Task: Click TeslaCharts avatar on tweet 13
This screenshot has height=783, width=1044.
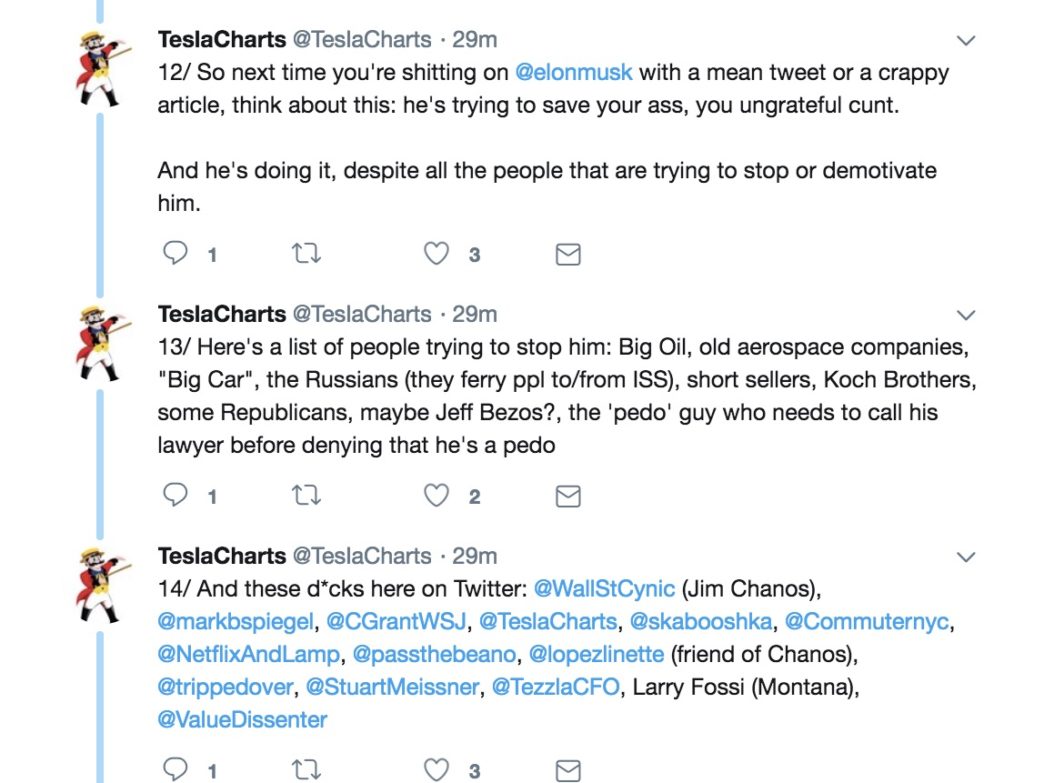Action: (101, 344)
